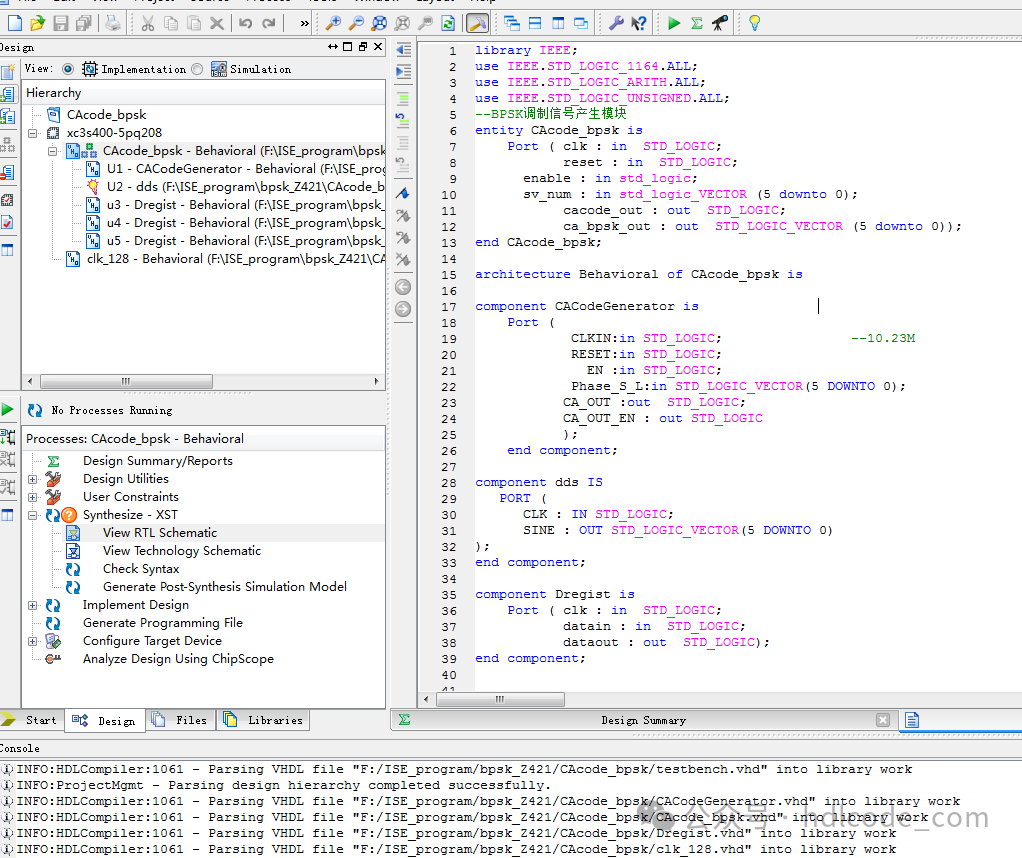Select the Implementation view radio button
This screenshot has height=858, width=1022.
(x=68, y=69)
